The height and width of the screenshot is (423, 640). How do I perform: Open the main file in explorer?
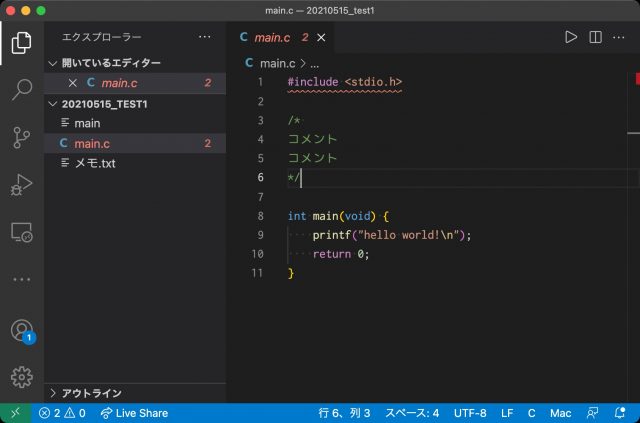tap(135, 123)
